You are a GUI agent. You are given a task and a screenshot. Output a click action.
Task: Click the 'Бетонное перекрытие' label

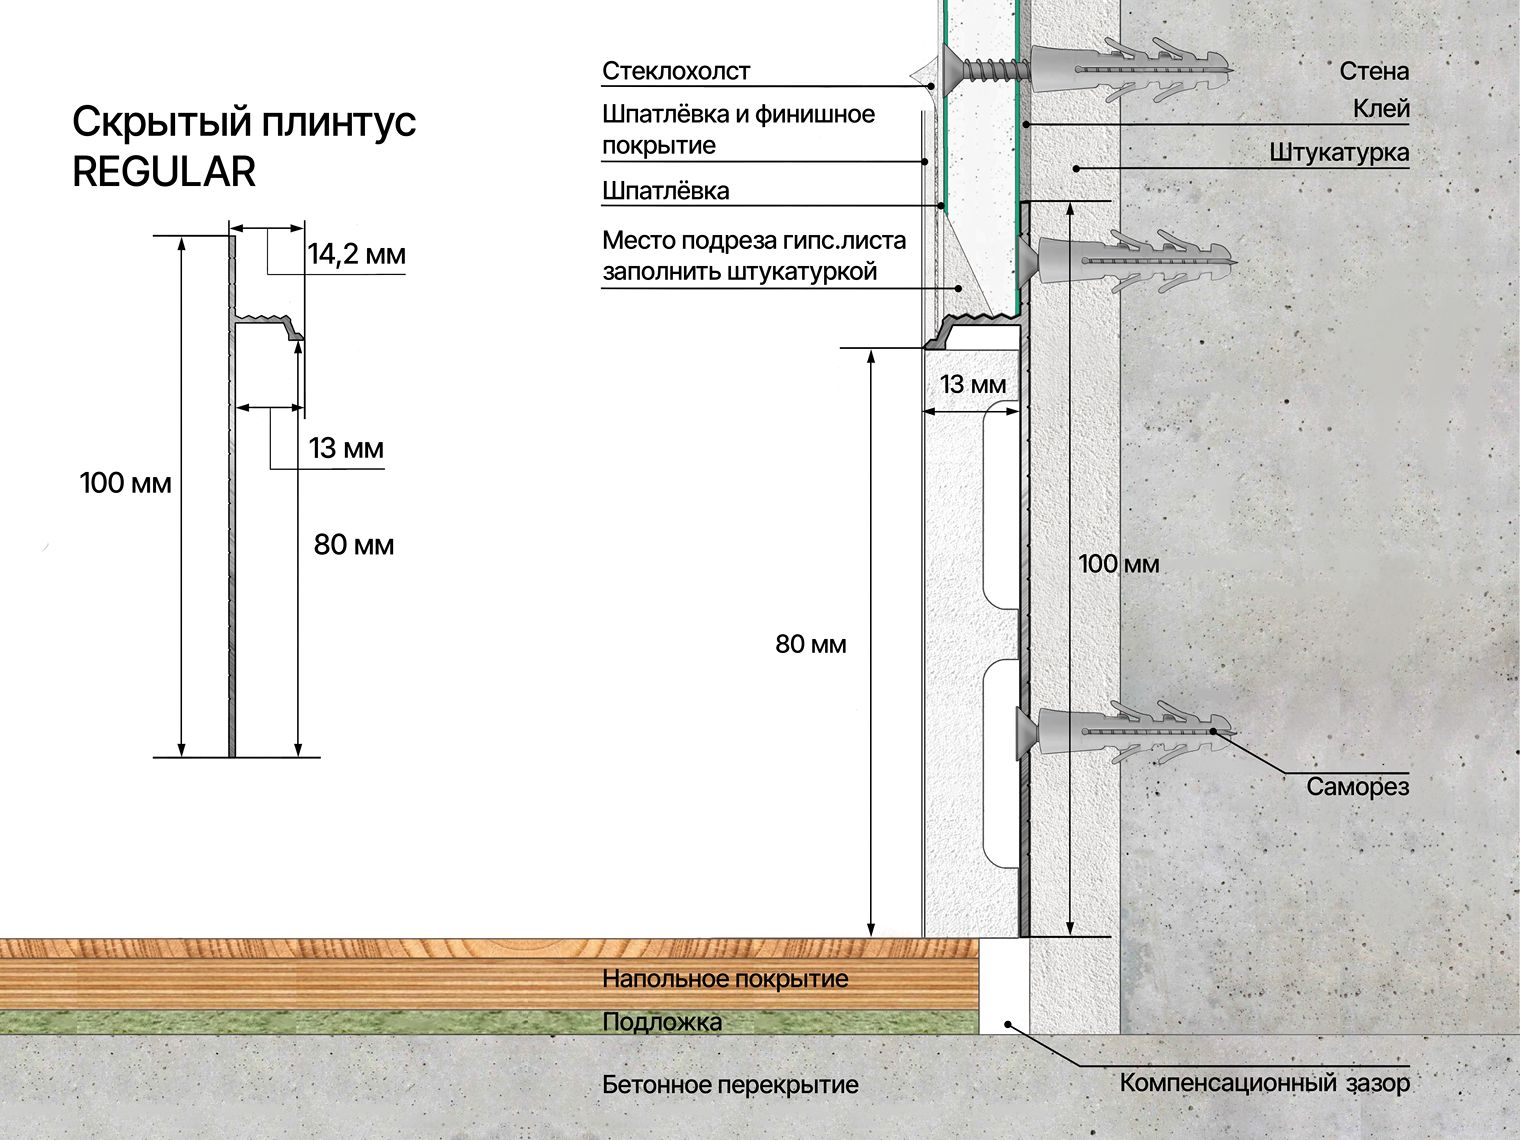(x=730, y=1085)
